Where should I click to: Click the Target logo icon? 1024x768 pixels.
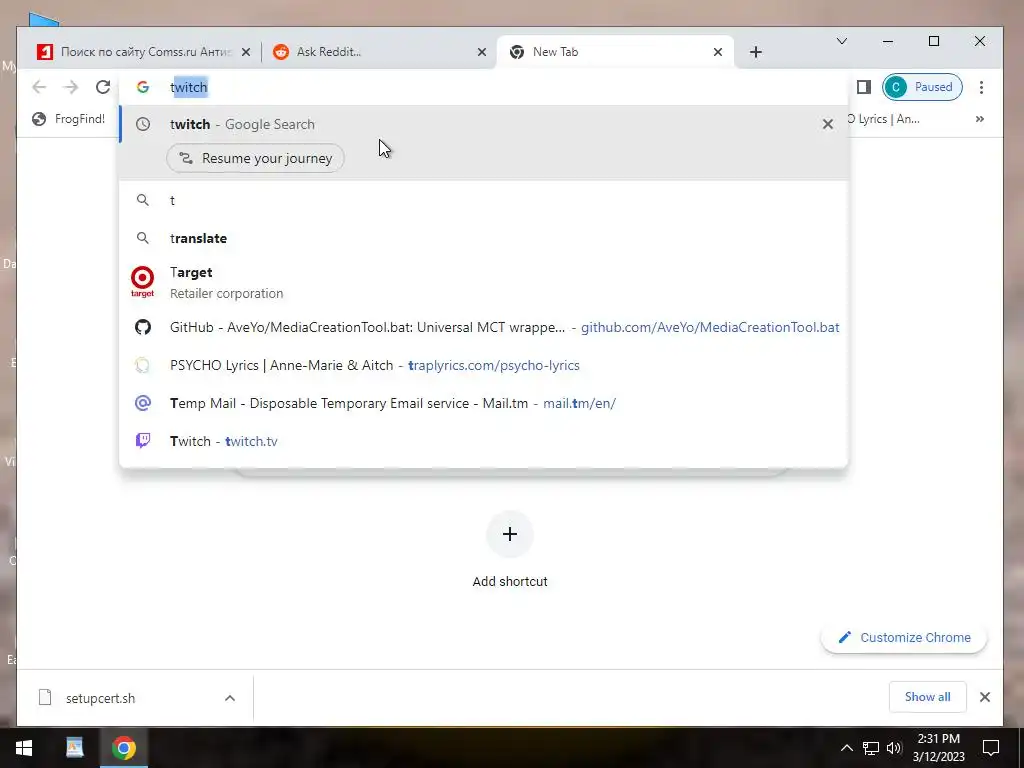pos(142,281)
